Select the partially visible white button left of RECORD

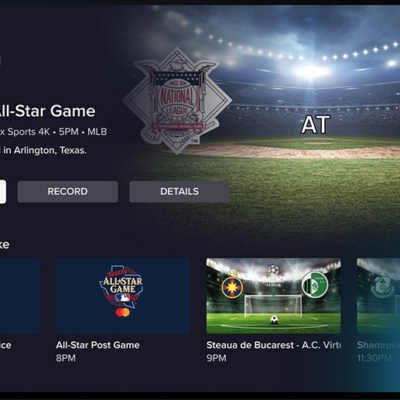3,192
